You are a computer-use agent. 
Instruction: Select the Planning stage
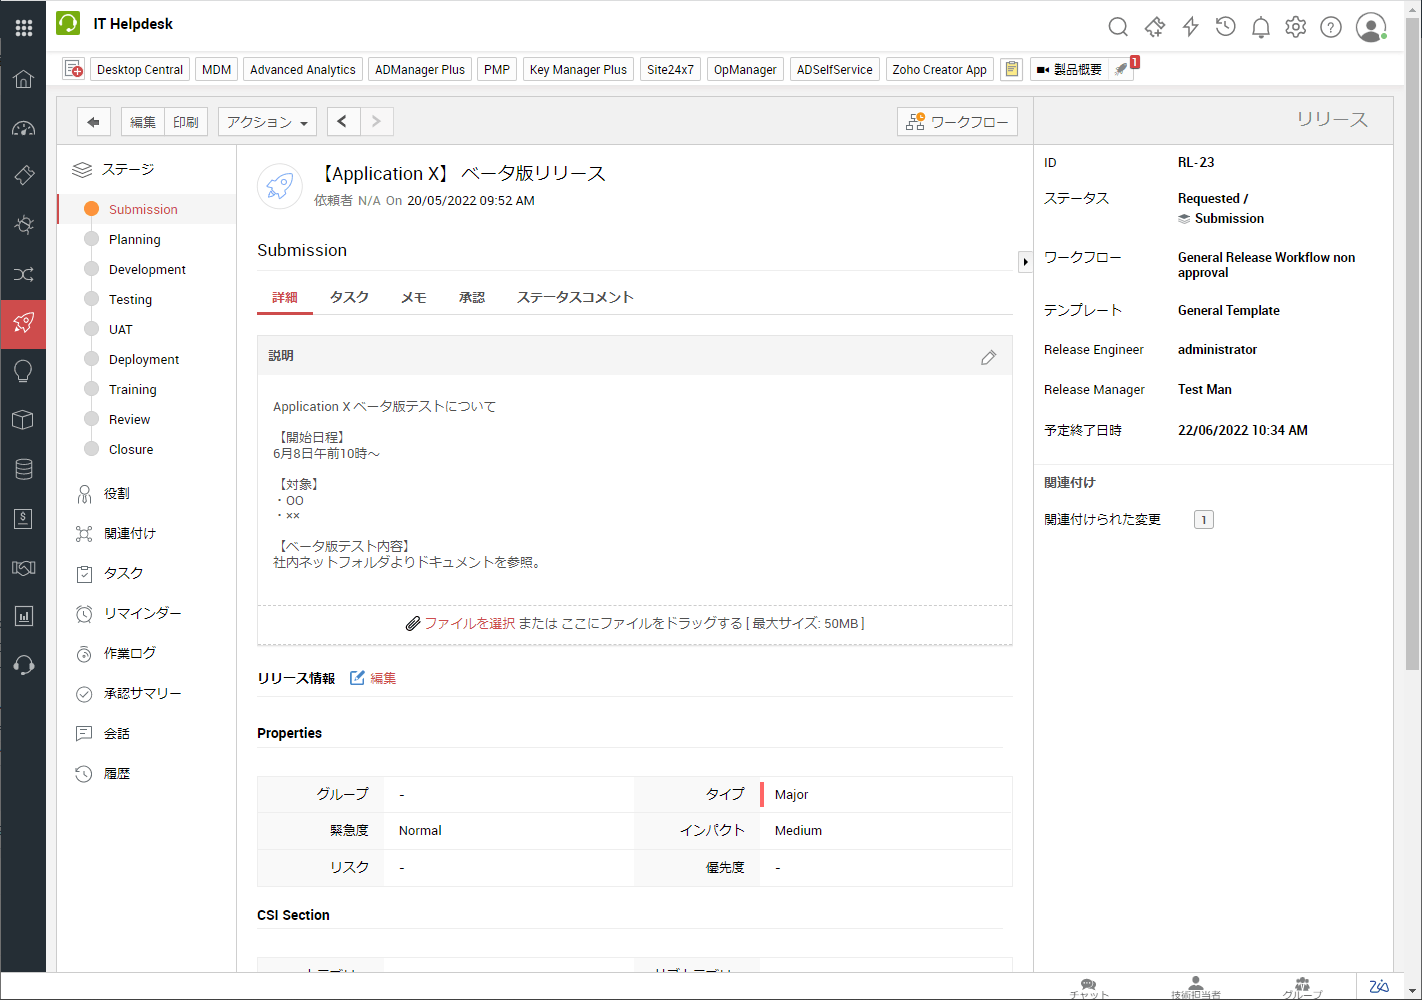click(134, 240)
